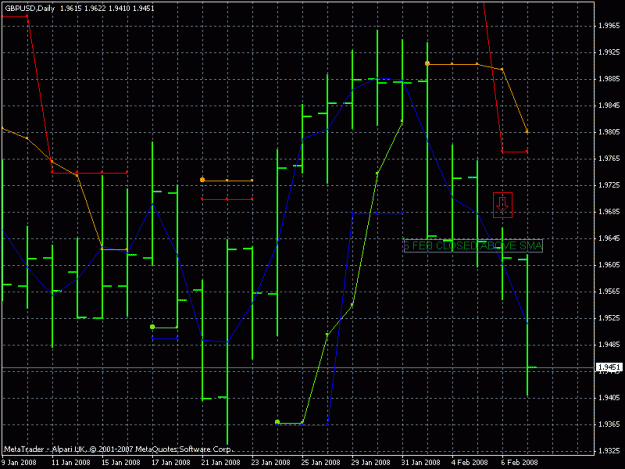Image resolution: width=625 pixels, height=469 pixels.
Task: Select large green dot above 17 Jan 2008
Action: [x=152, y=327]
